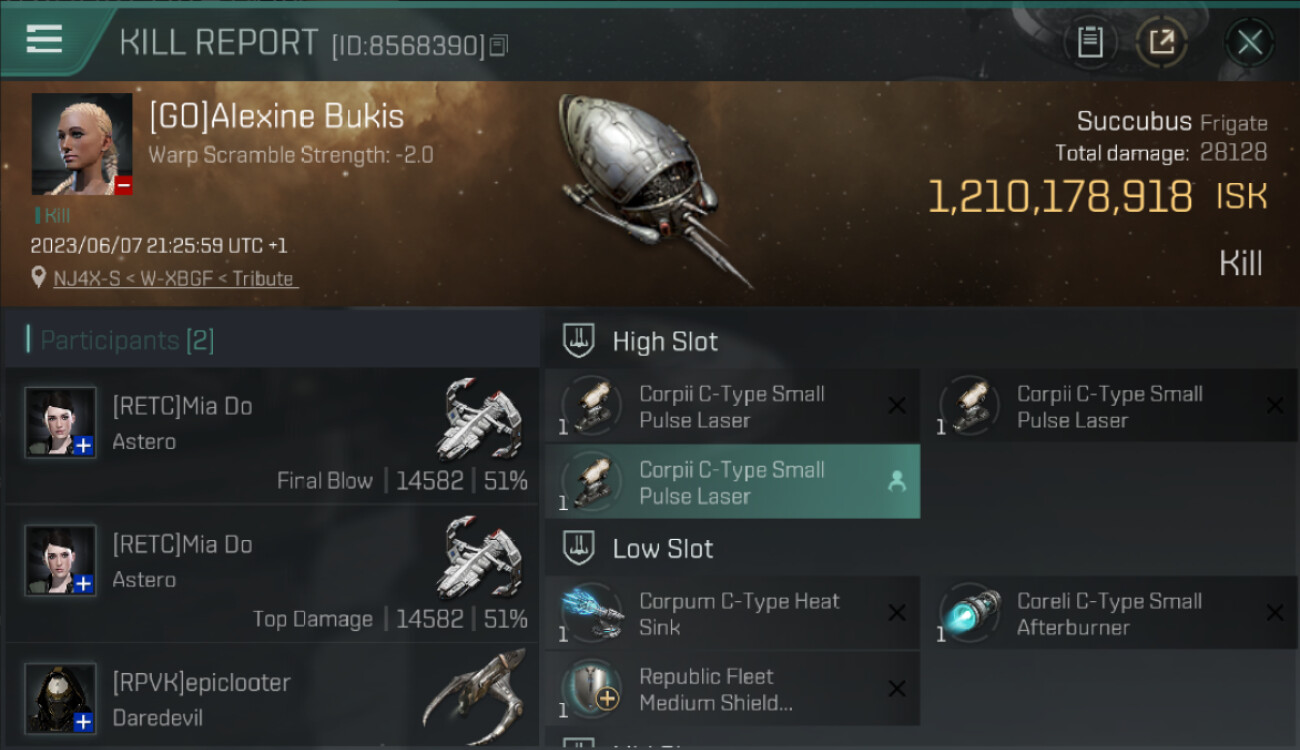Select Mia Do Top Damage entry
The image size is (1300, 750).
271,573
